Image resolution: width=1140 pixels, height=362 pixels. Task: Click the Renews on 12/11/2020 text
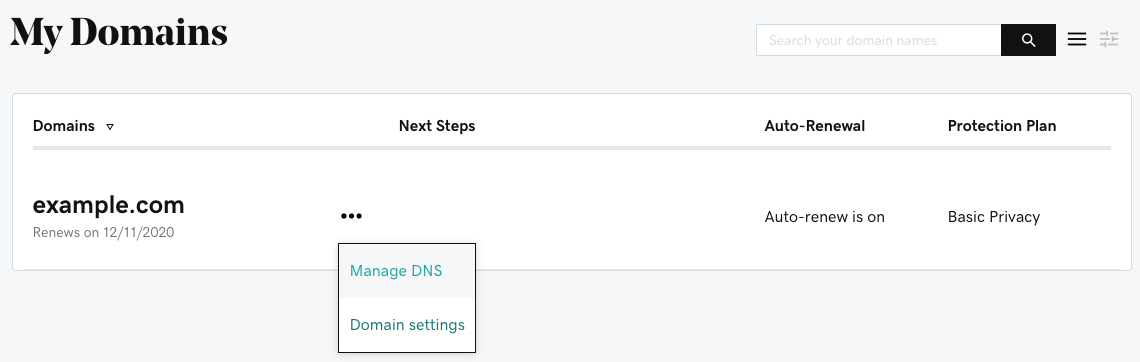point(103,233)
